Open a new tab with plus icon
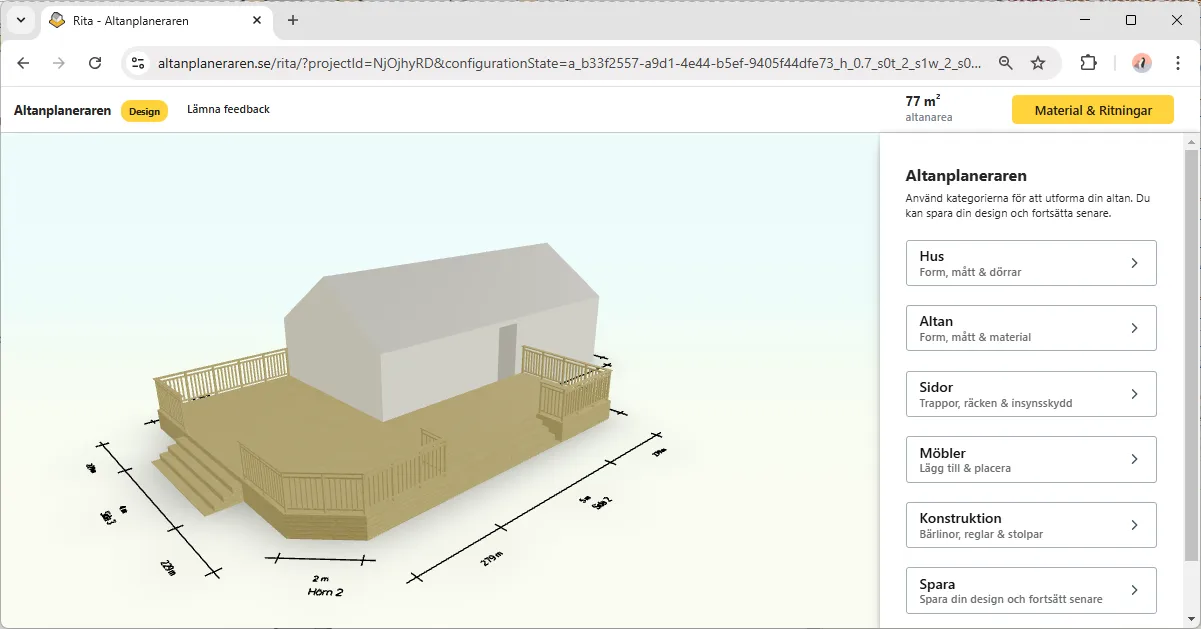The image size is (1201, 629). click(293, 20)
